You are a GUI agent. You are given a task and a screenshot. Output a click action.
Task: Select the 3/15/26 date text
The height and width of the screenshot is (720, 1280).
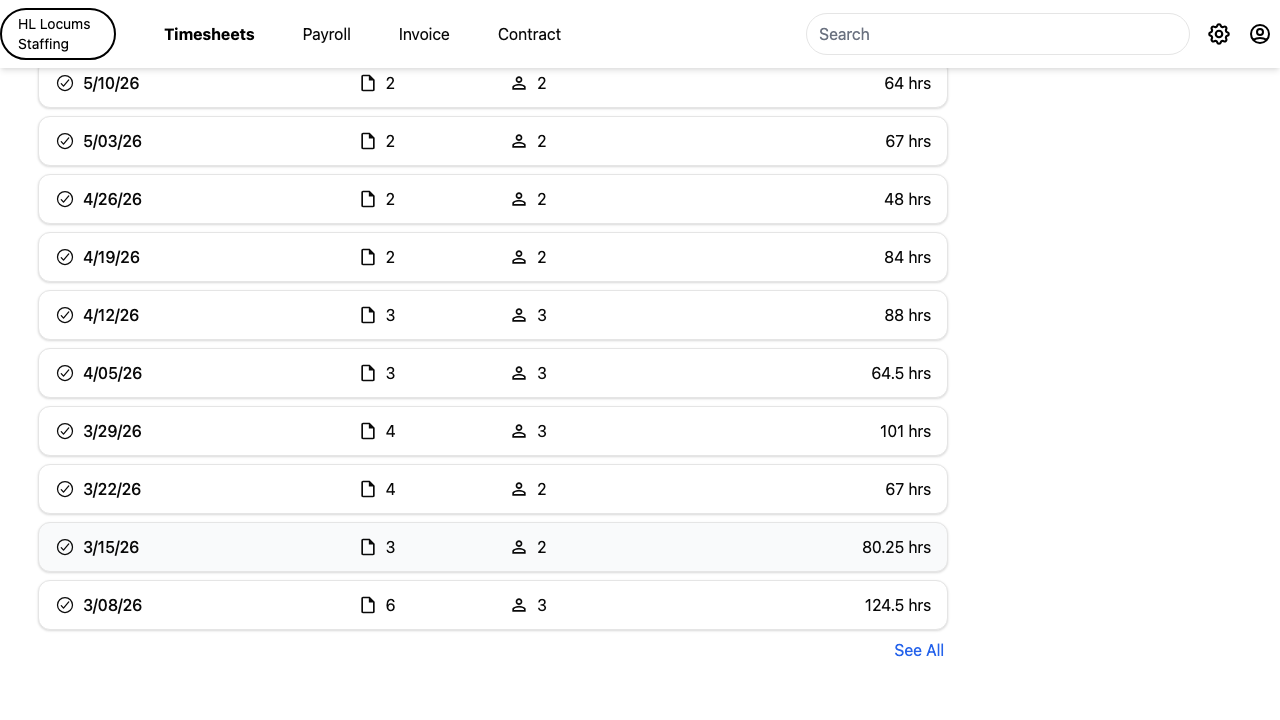pos(112,547)
